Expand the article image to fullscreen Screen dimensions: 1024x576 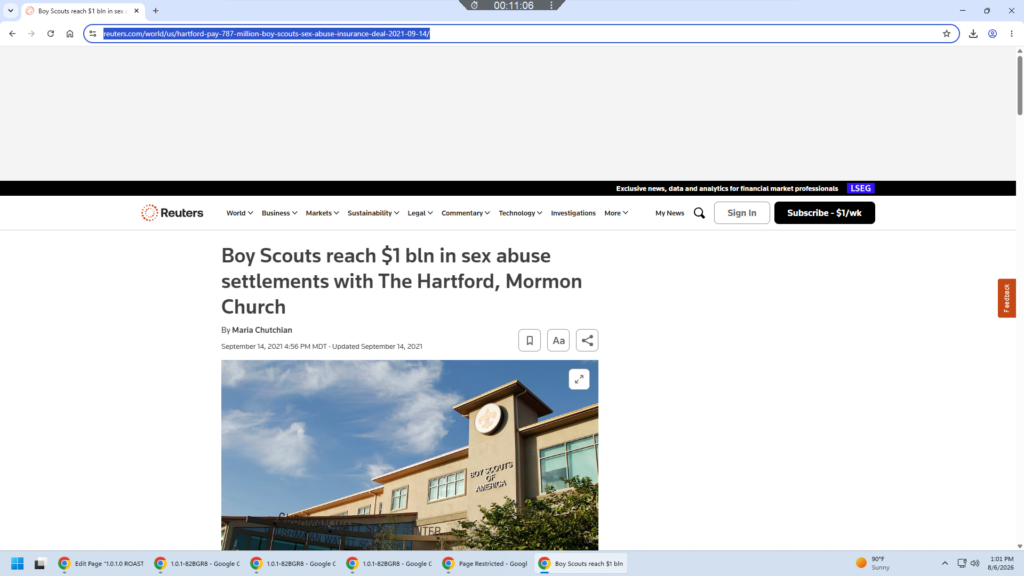click(x=579, y=379)
